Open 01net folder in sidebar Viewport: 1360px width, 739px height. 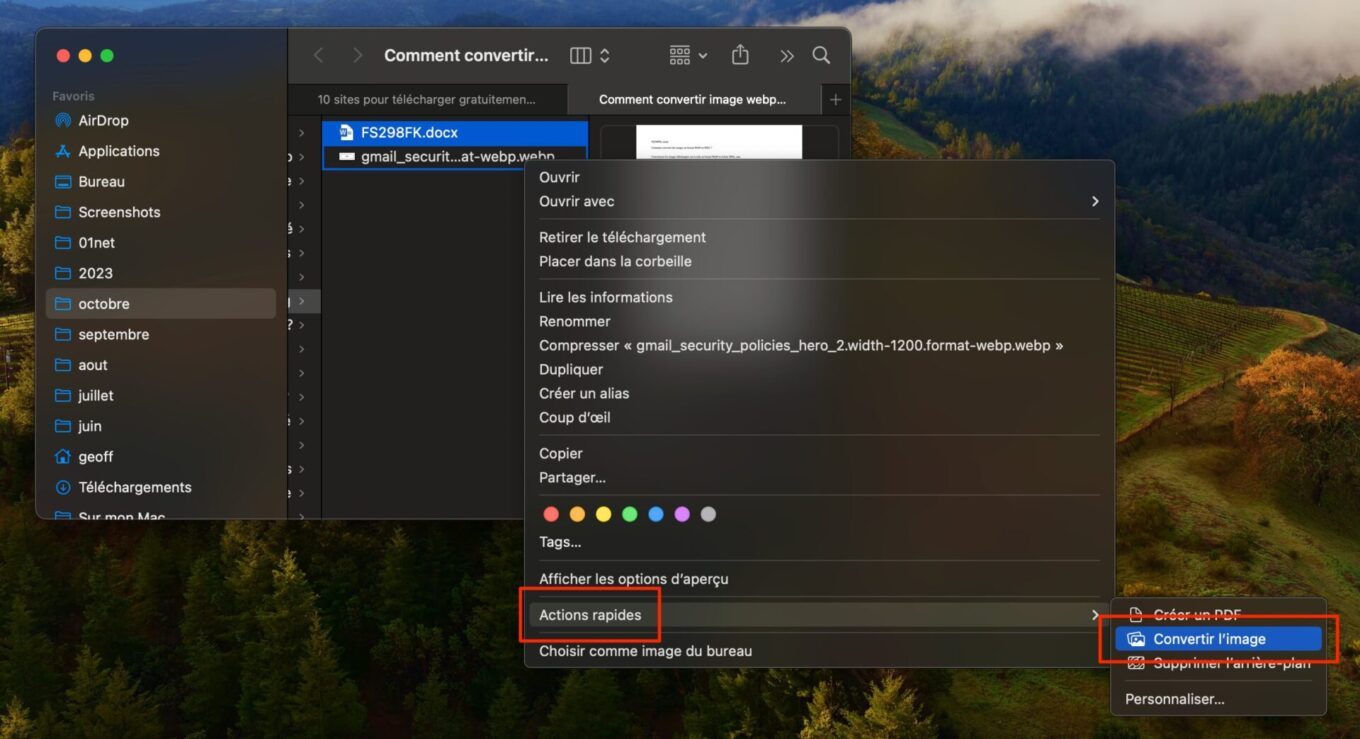[x=96, y=243]
